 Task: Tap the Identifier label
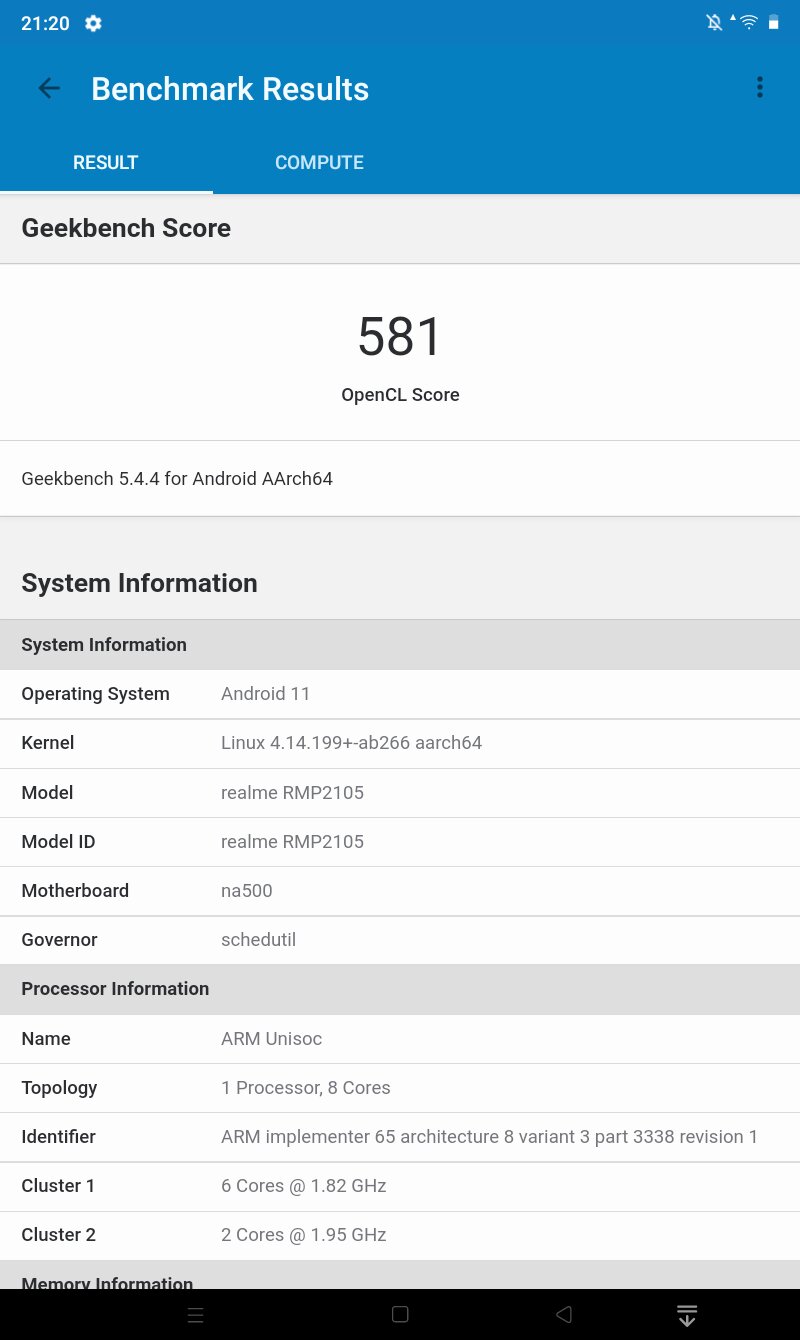tap(58, 1137)
